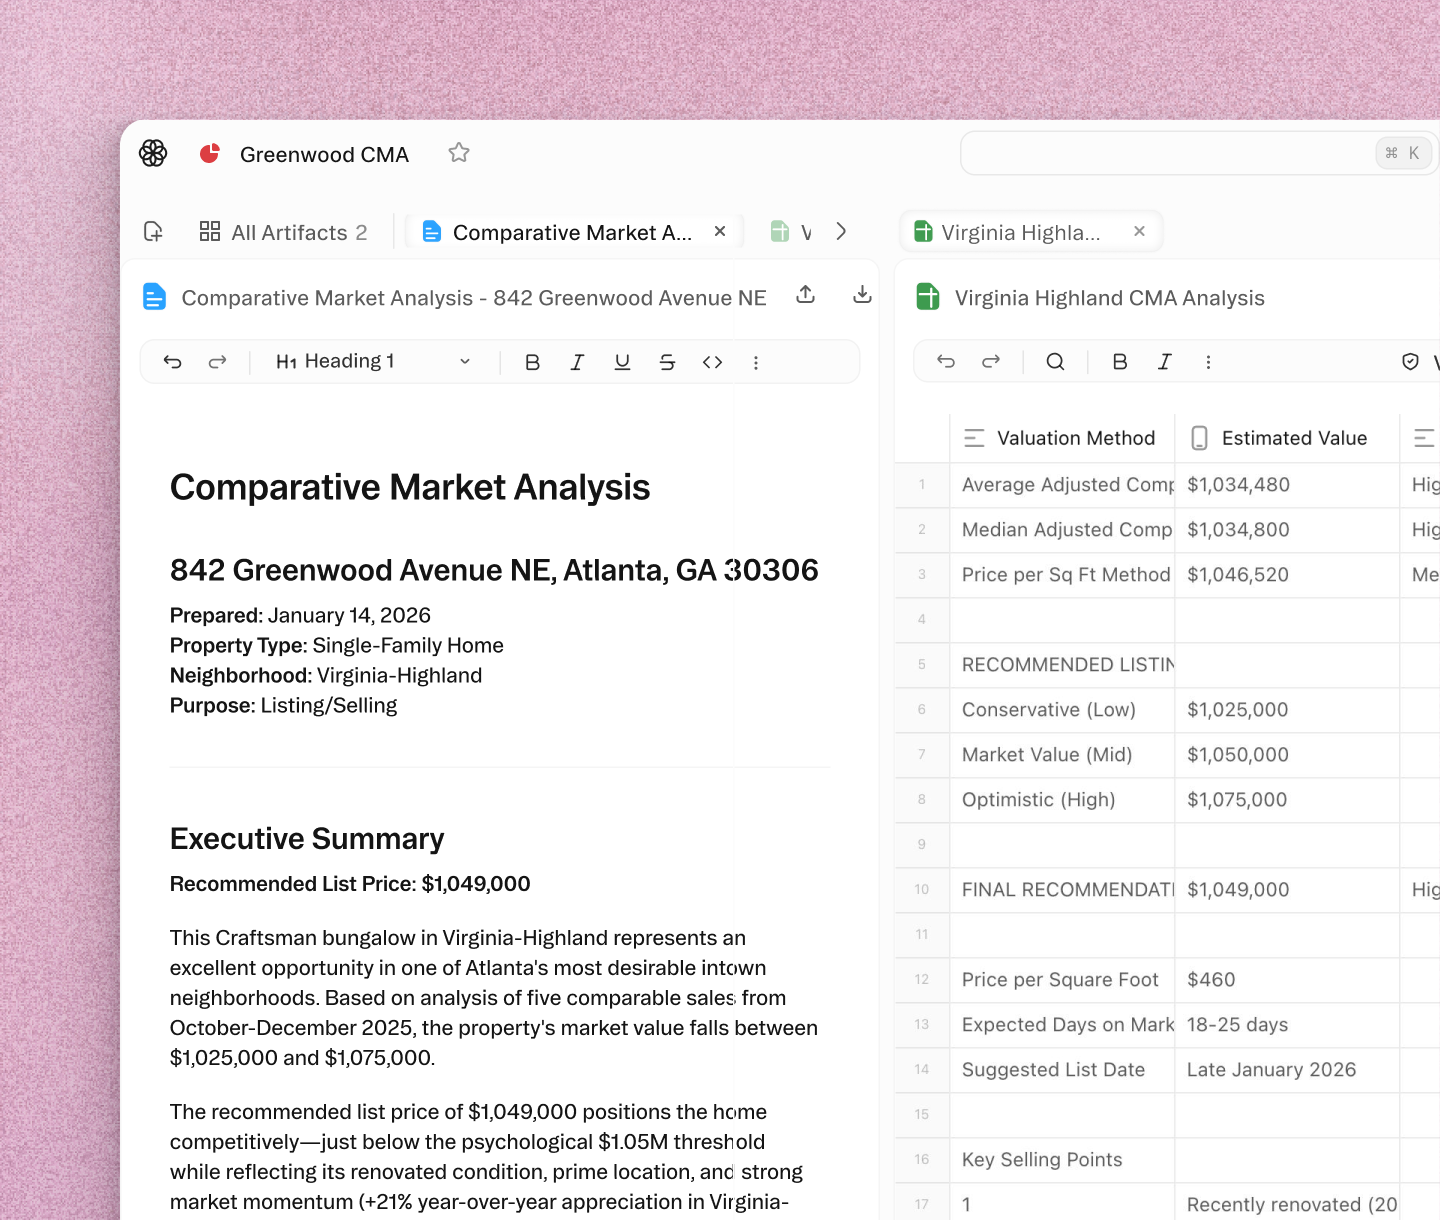Click the new artifact icon
Viewport: 1440px width, 1221px height.
pos(153,232)
